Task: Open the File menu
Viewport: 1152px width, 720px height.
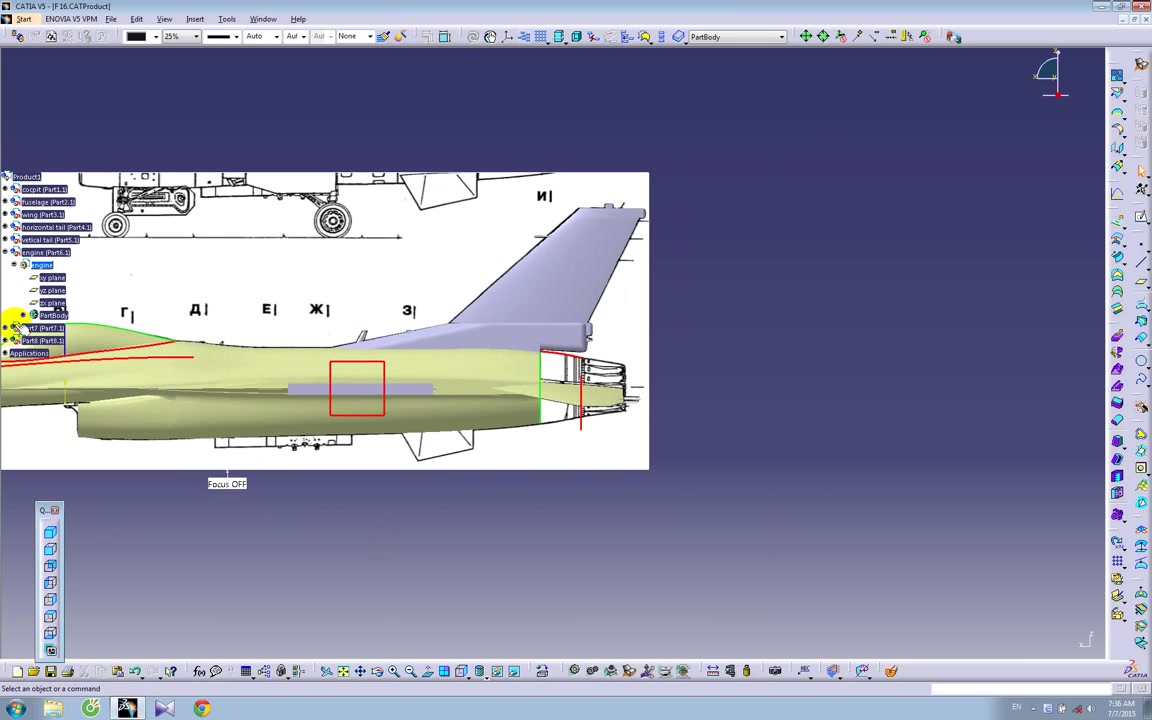Action: click(x=111, y=19)
